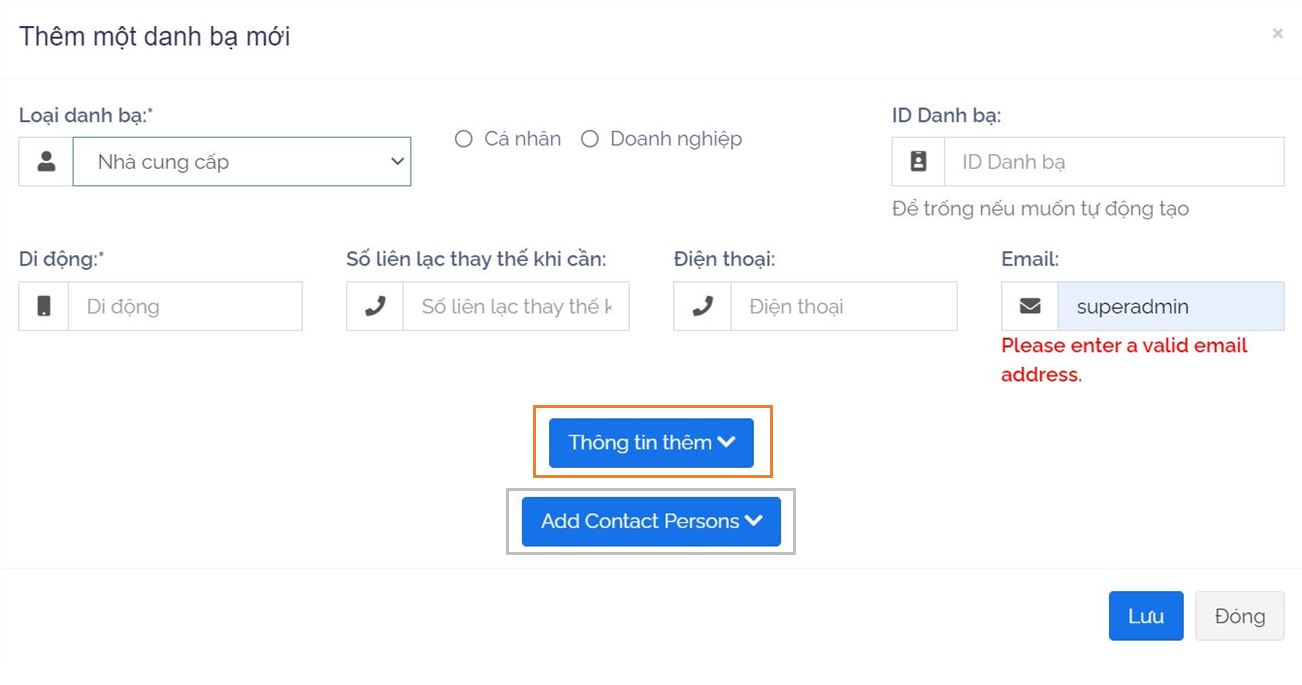Expand the Thông tin thêm section
This screenshot has width=1302, height=685.
651,442
